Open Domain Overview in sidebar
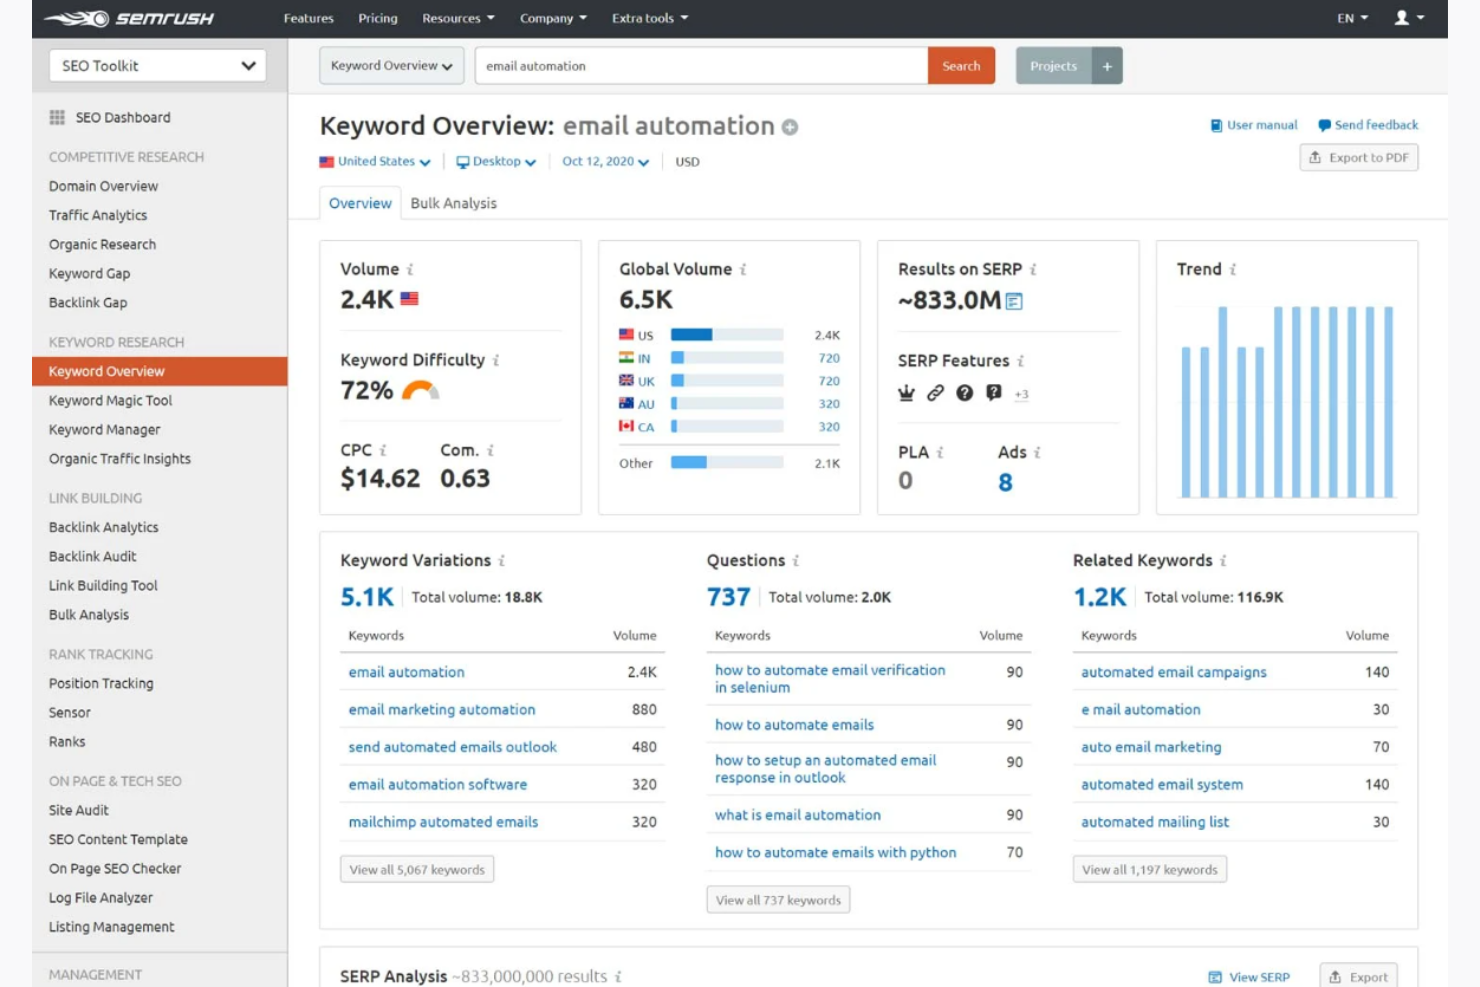Screen dimensions: 1480x987 103,186
